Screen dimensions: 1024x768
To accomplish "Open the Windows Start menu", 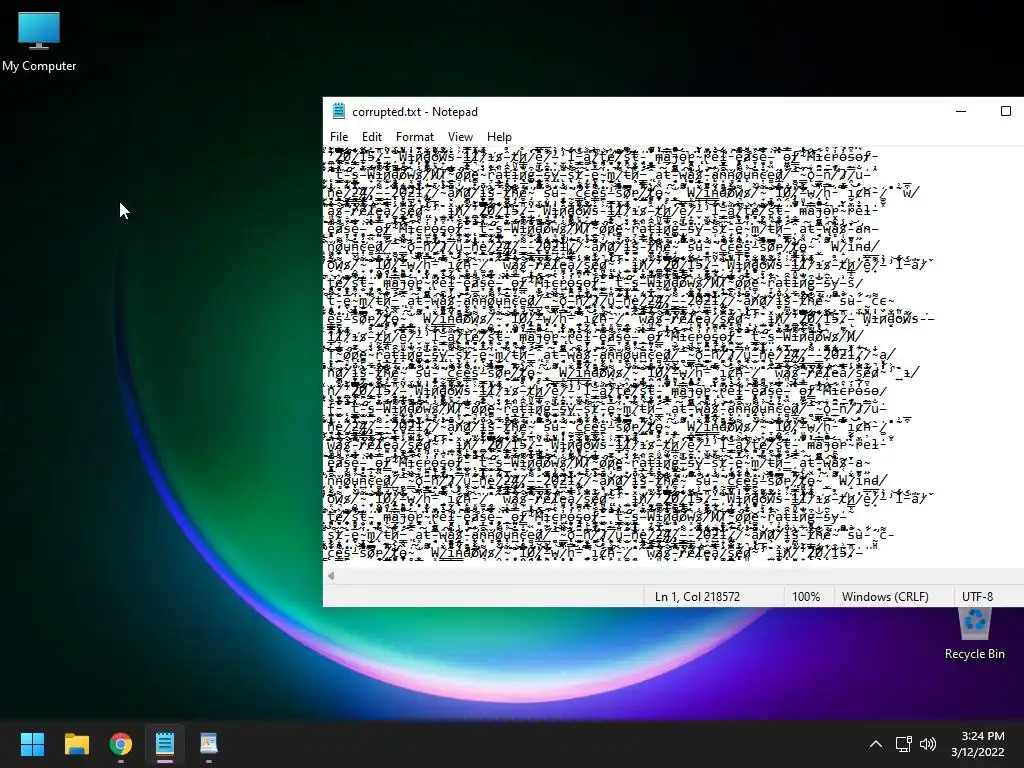I will click(32, 744).
